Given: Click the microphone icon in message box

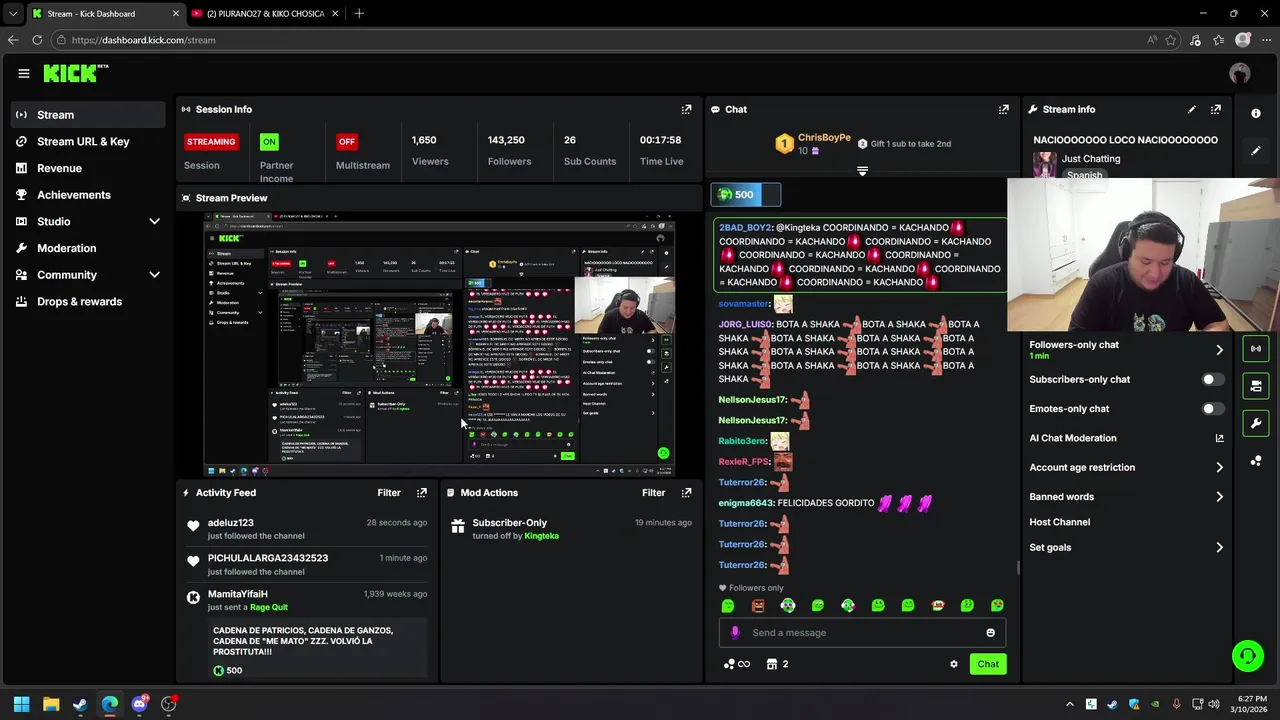Looking at the screenshot, I should [x=735, y=632].
